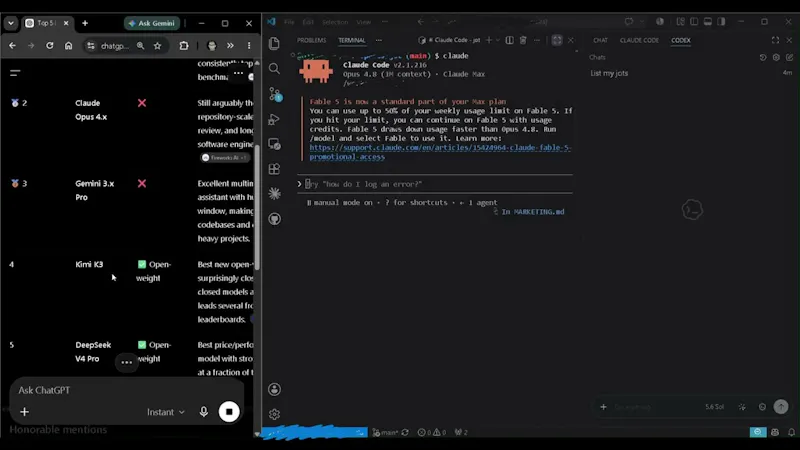Screen dimensions: 800x450
Task: Toggle the VS Code primary side bar
Action: (694, 22)
